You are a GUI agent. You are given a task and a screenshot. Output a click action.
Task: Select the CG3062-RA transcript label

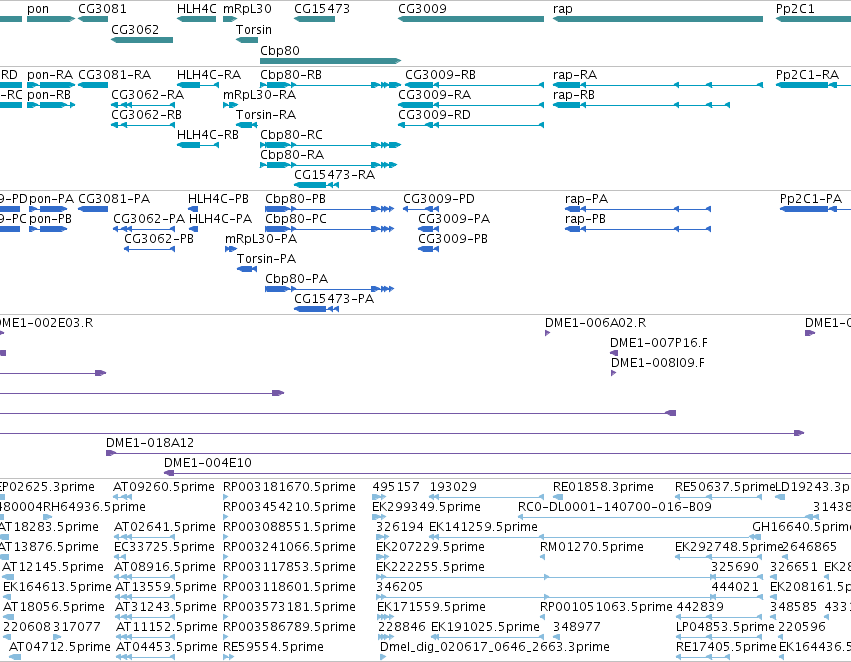pyautogui.click(x=148, y=94)
